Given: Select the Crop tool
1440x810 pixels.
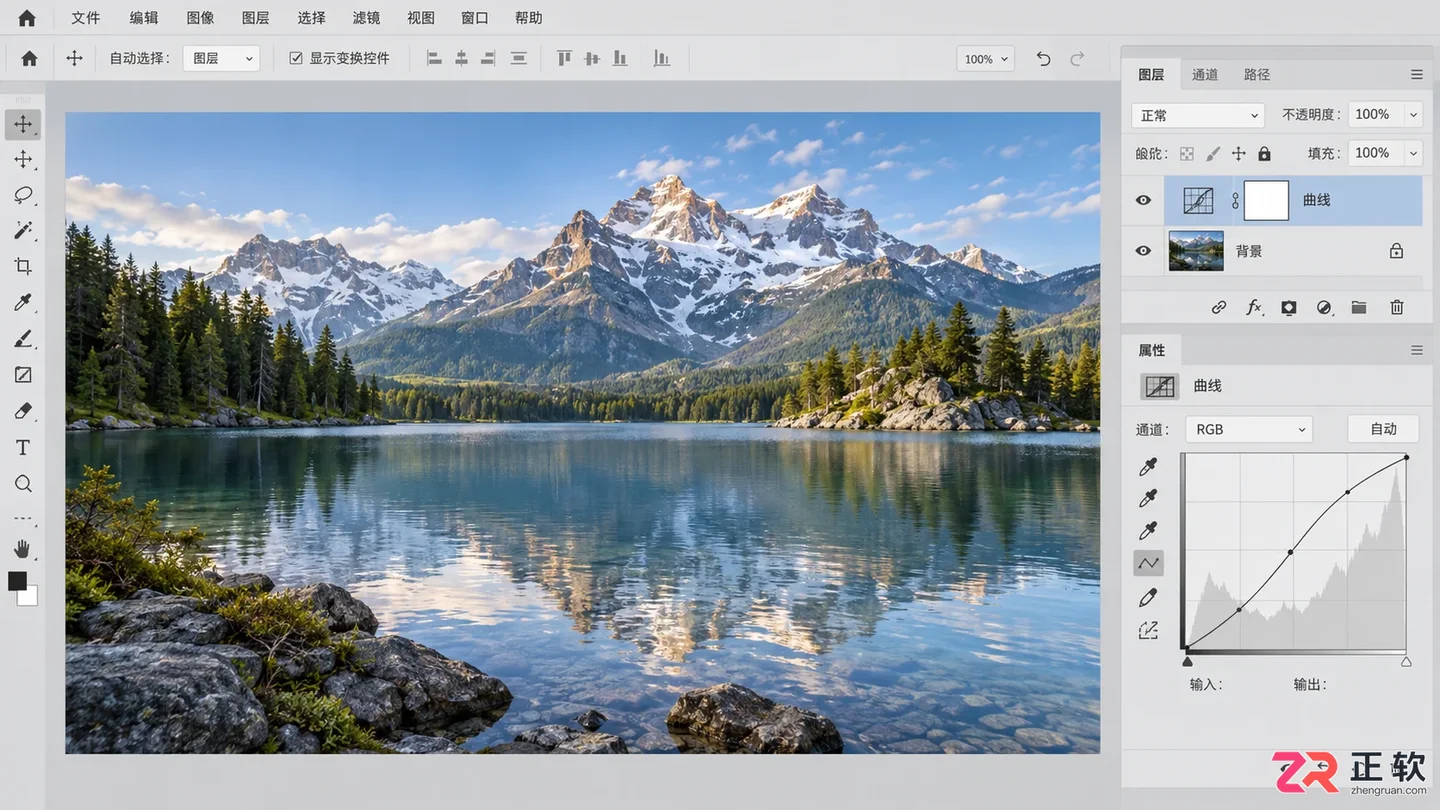Looking at the screenshot, I should click(x=23, y=266).
